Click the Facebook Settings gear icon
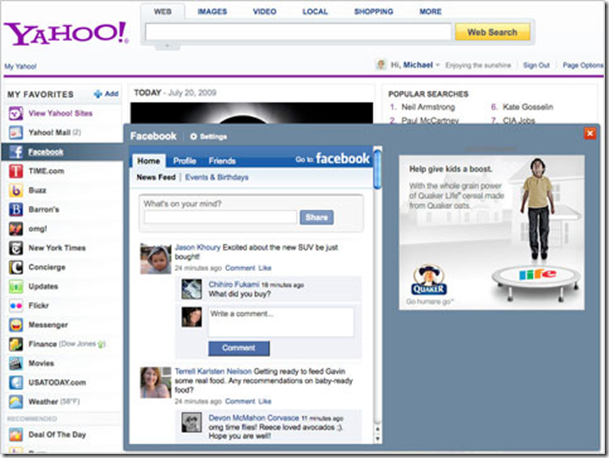This screenshot has height=458, width=609. click(x=193, y=136)
